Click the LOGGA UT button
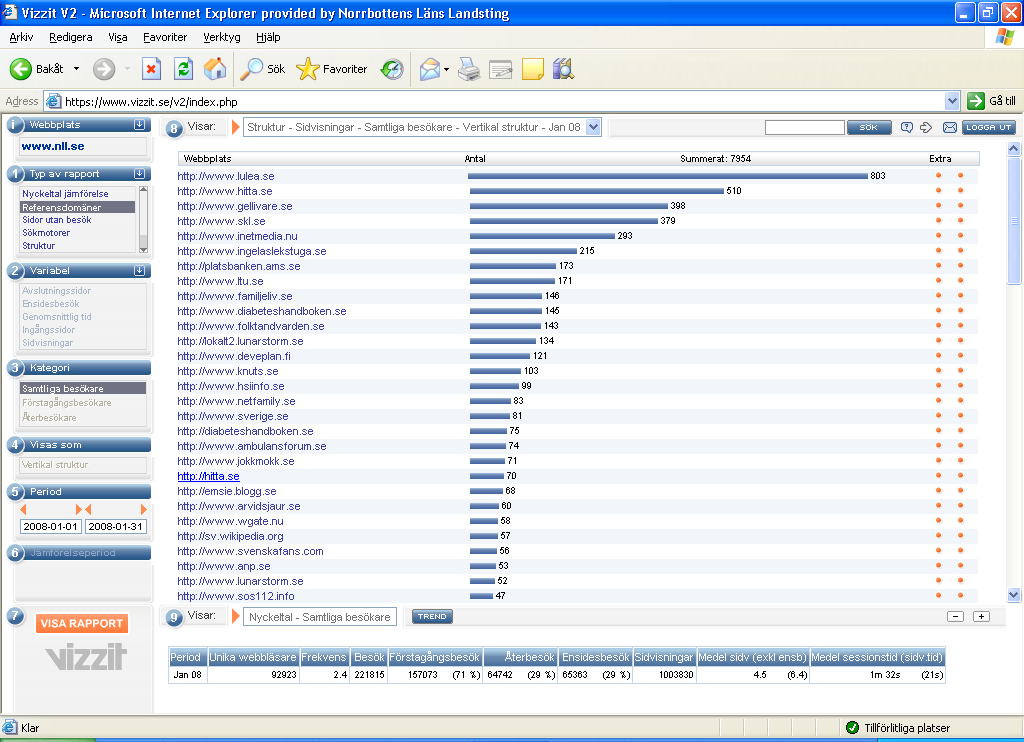The width and height of the screenshot is (1024, 742). tap(989, 127)
